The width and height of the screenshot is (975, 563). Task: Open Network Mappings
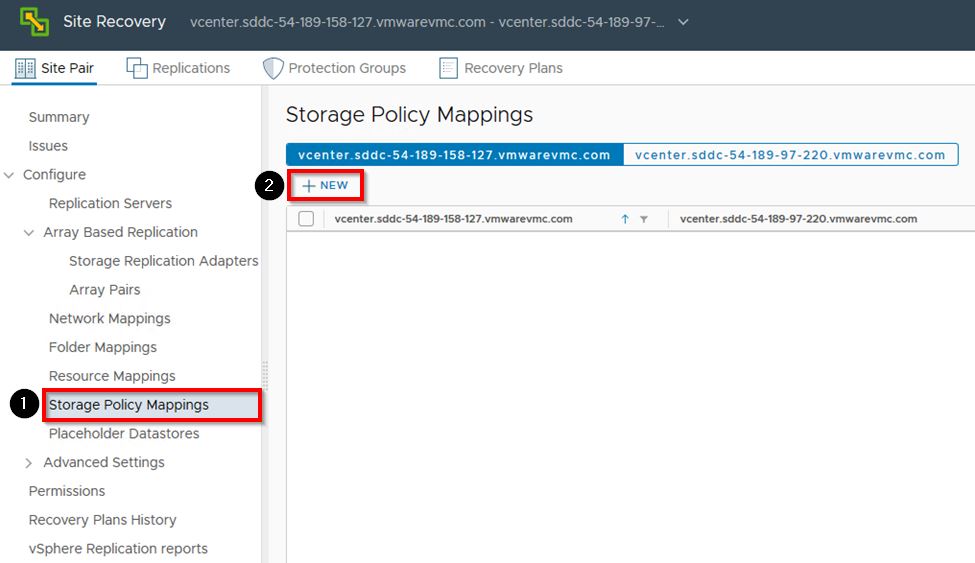tap(109, 319)
